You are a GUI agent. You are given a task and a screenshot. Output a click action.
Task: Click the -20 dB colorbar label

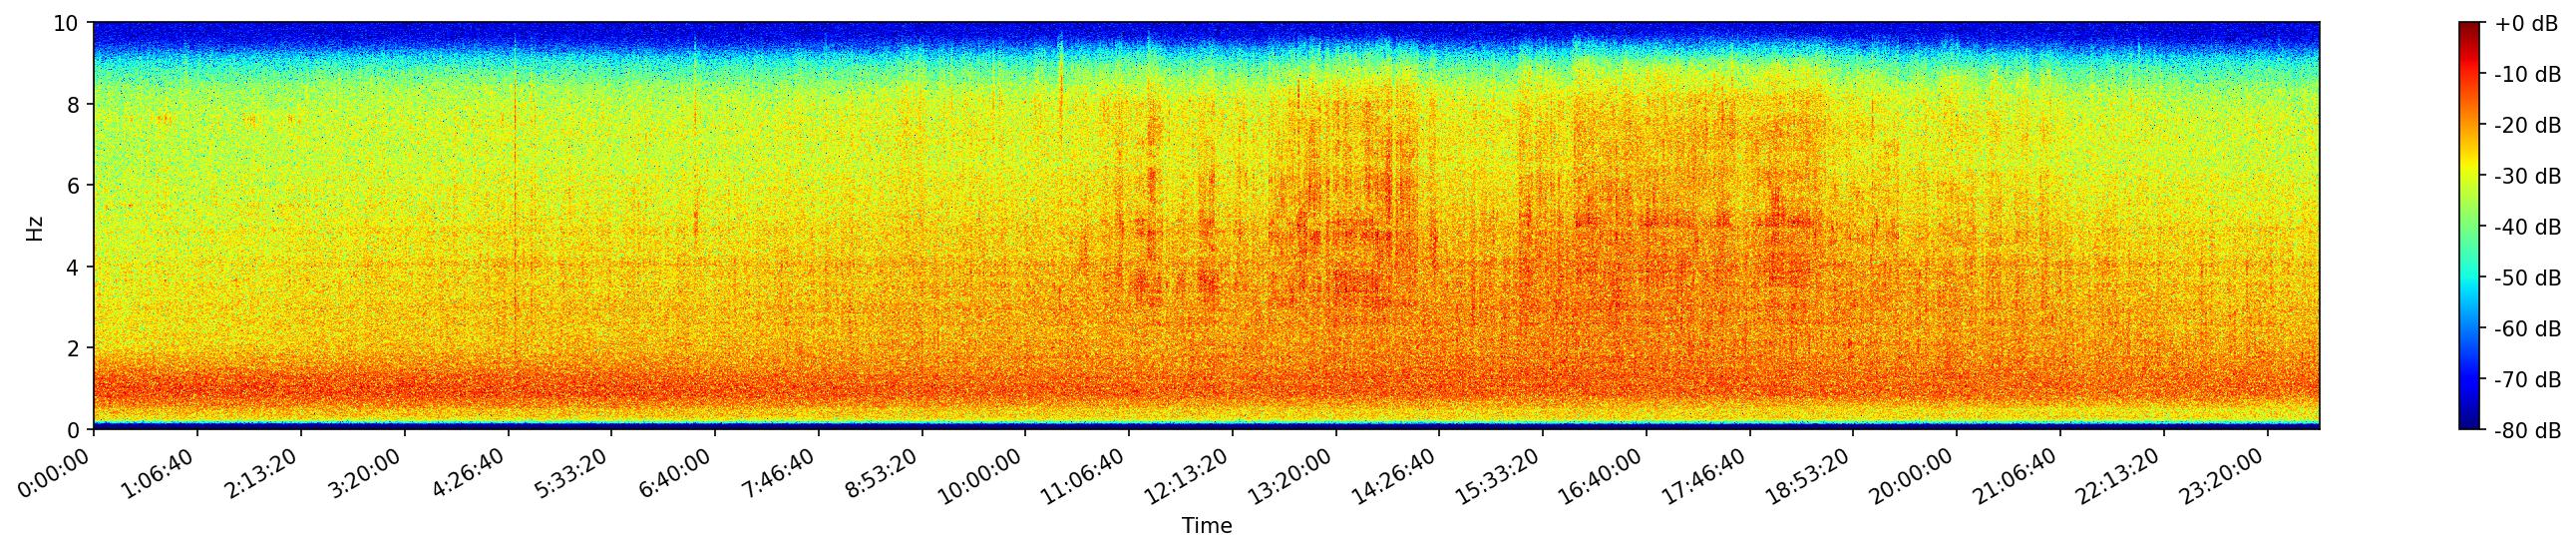click(2527, 126)
